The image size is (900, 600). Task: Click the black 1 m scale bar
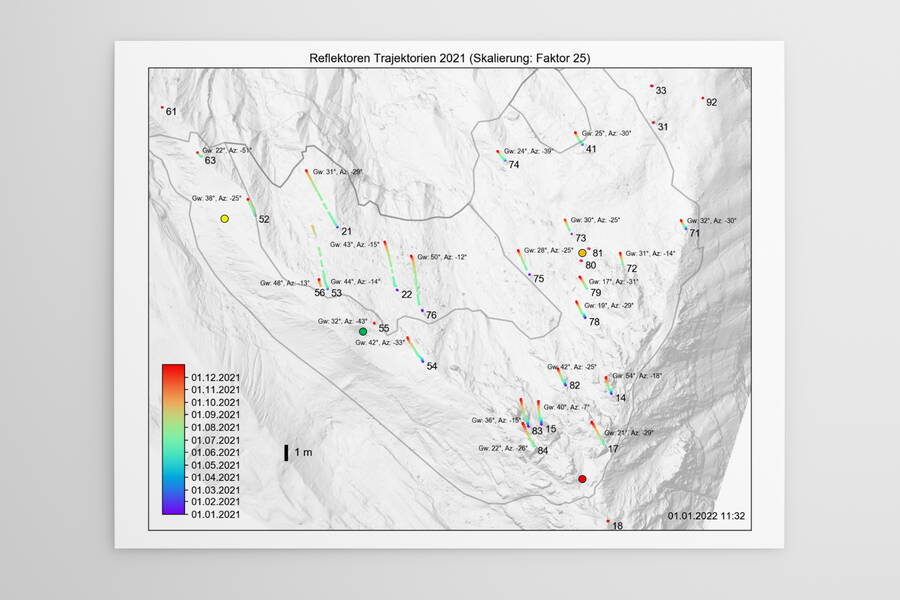tap(287, 453)
